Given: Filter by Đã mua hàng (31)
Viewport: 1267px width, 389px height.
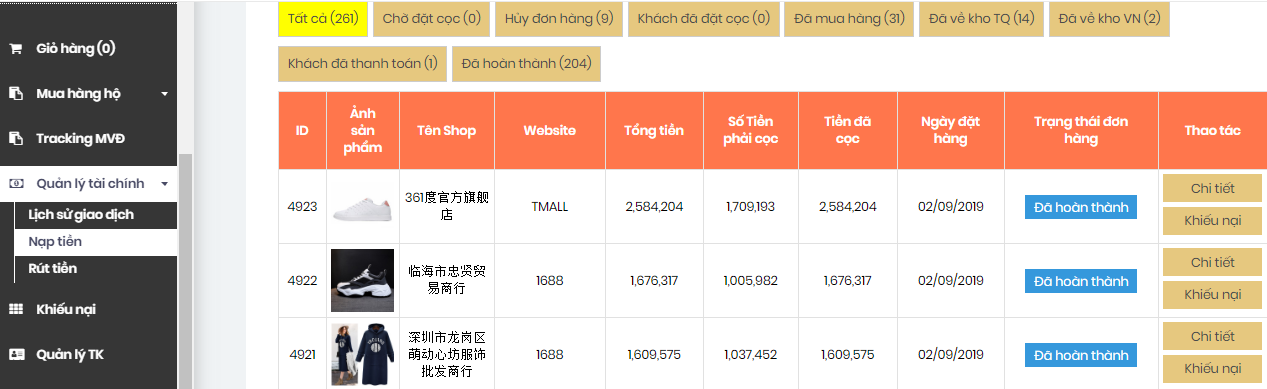Looking at the screenshot, I should (850, 18).
